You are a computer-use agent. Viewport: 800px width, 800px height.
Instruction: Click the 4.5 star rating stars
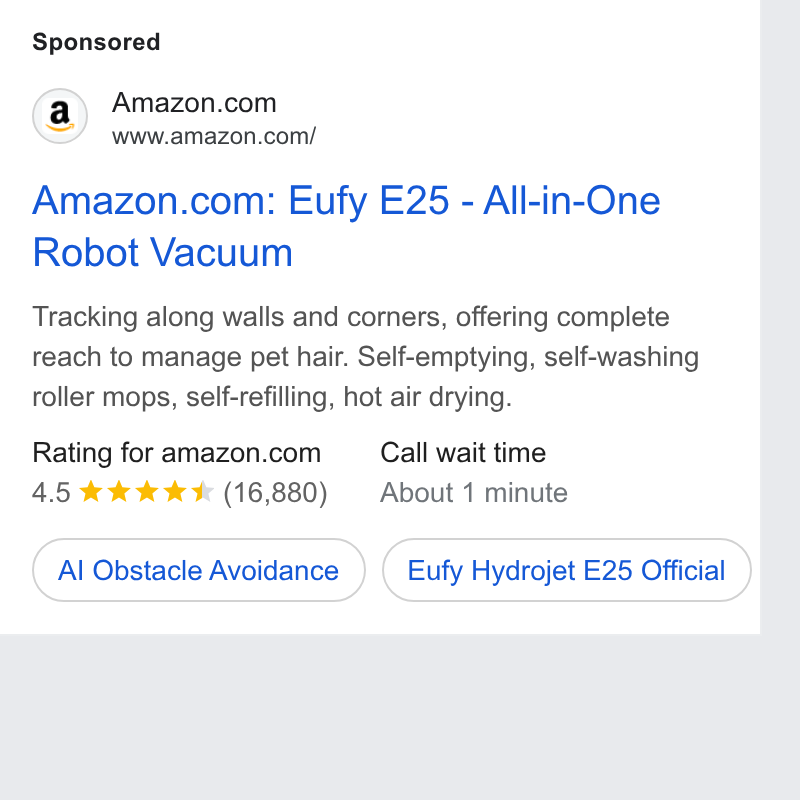pyautogui.click(x=146, y=492)
